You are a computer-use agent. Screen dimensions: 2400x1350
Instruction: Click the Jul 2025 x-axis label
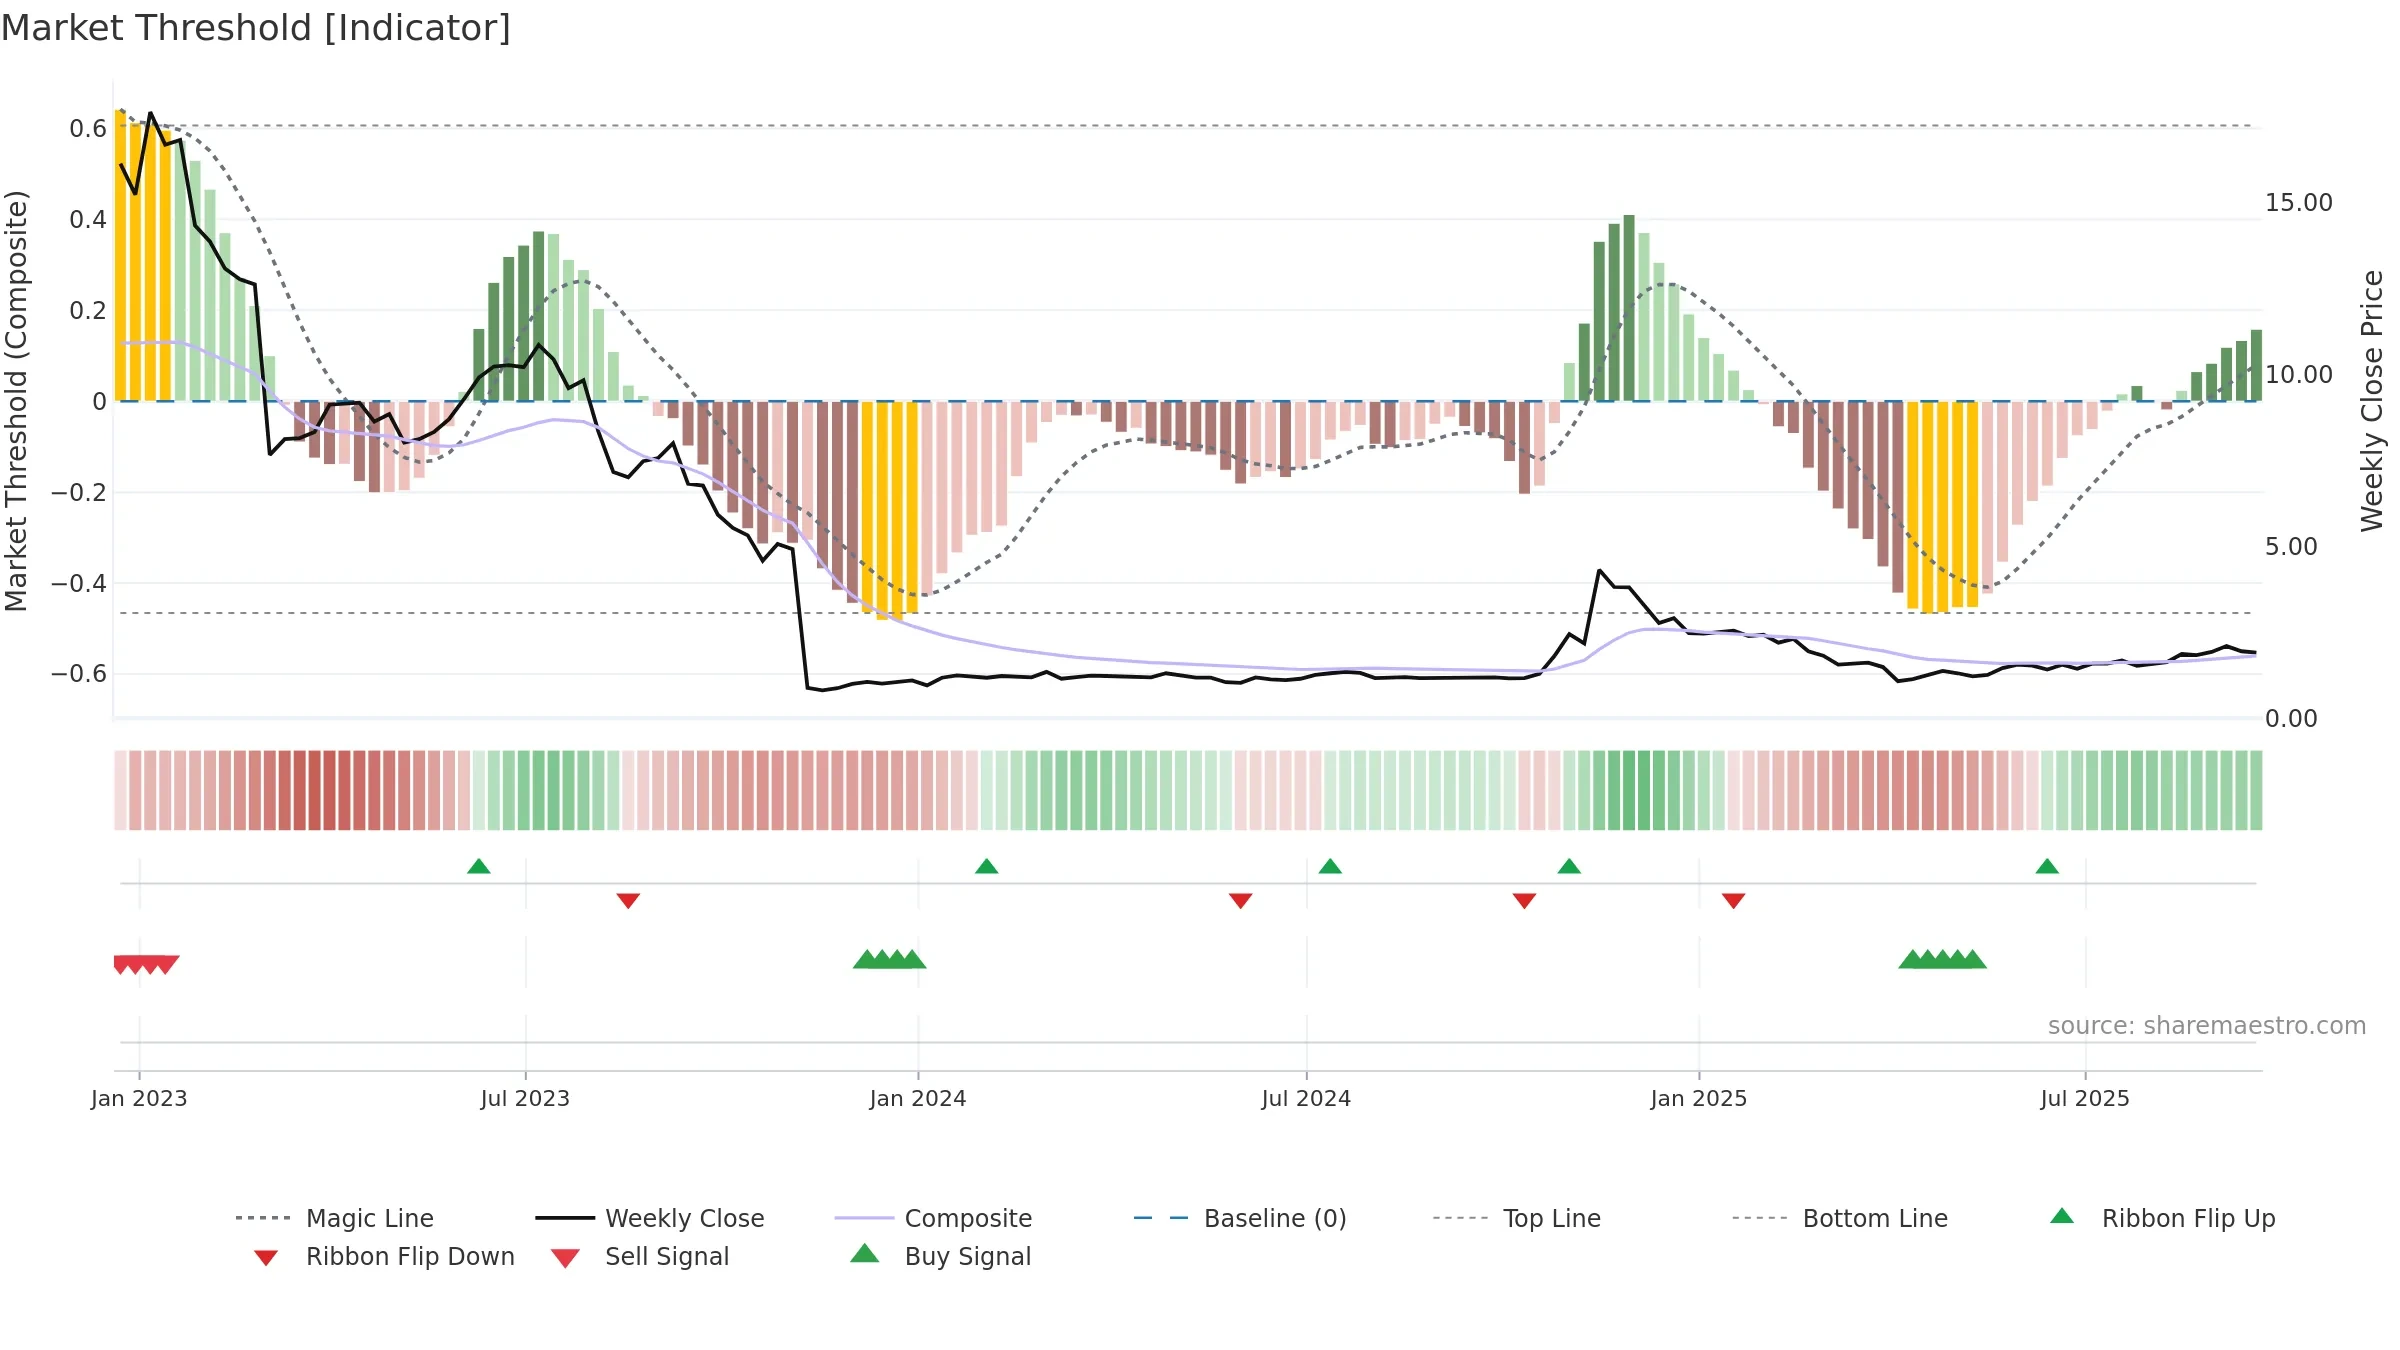click(2085, 1098)
